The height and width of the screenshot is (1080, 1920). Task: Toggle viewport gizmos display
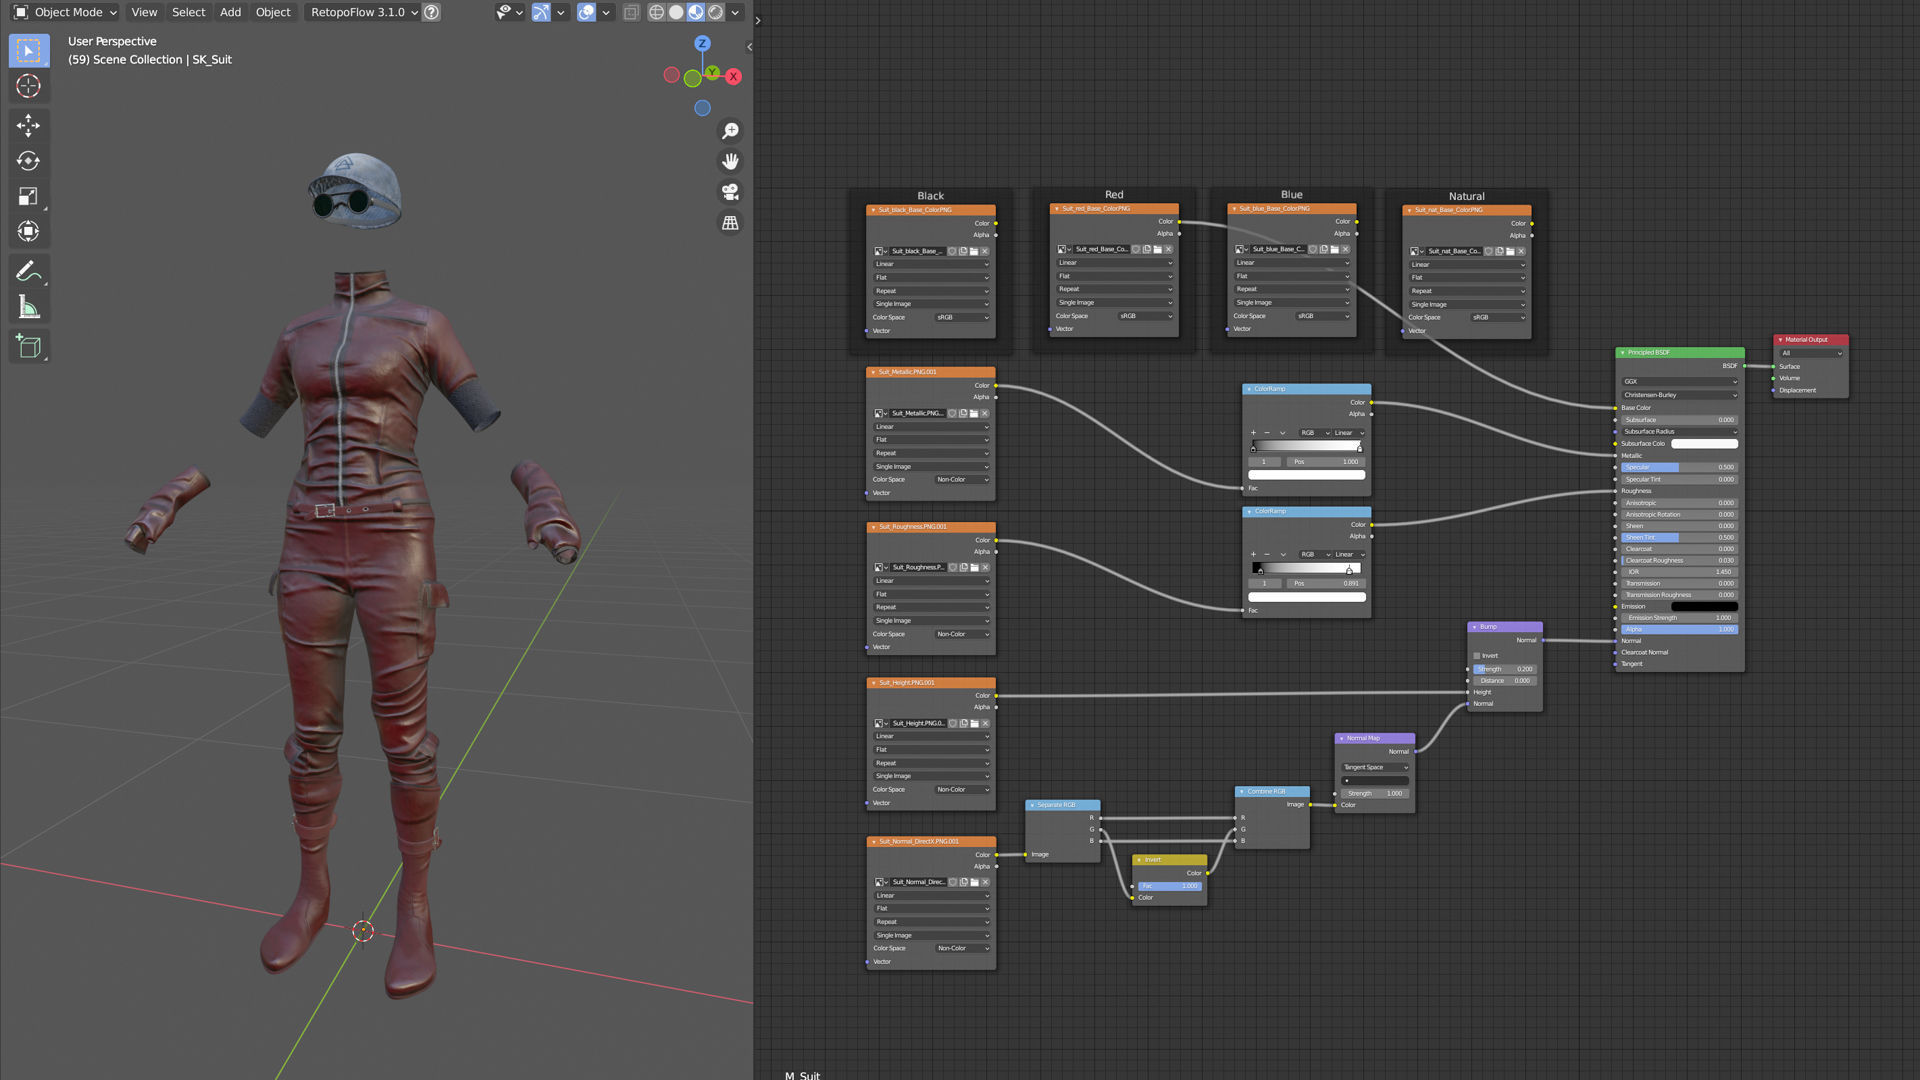[x=541, y=12]
